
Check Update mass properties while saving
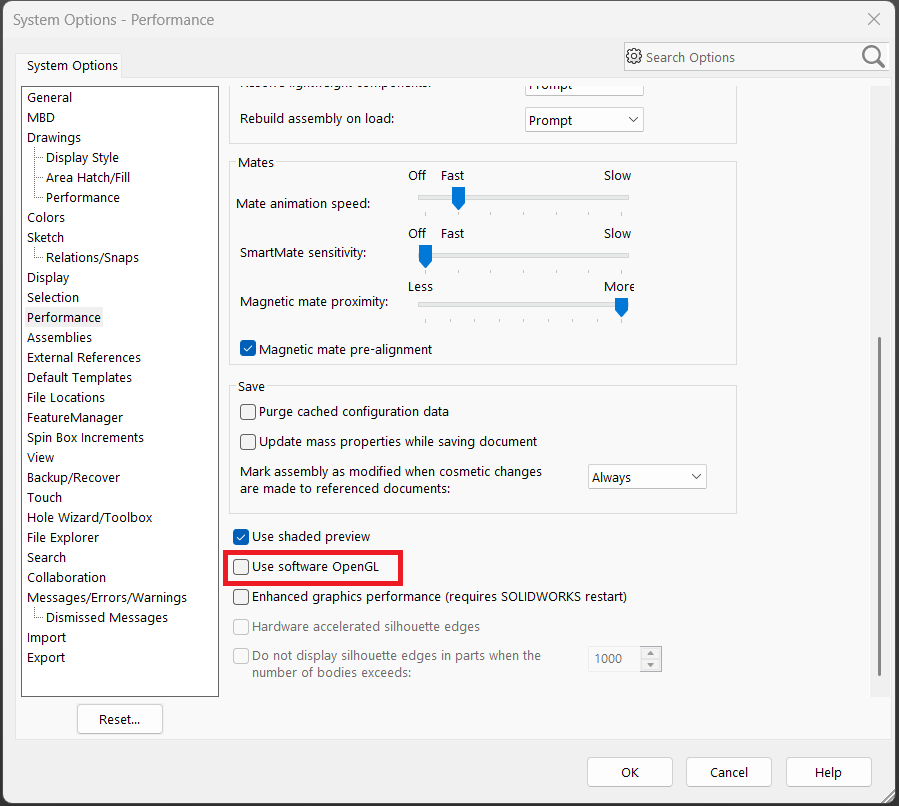248,441
